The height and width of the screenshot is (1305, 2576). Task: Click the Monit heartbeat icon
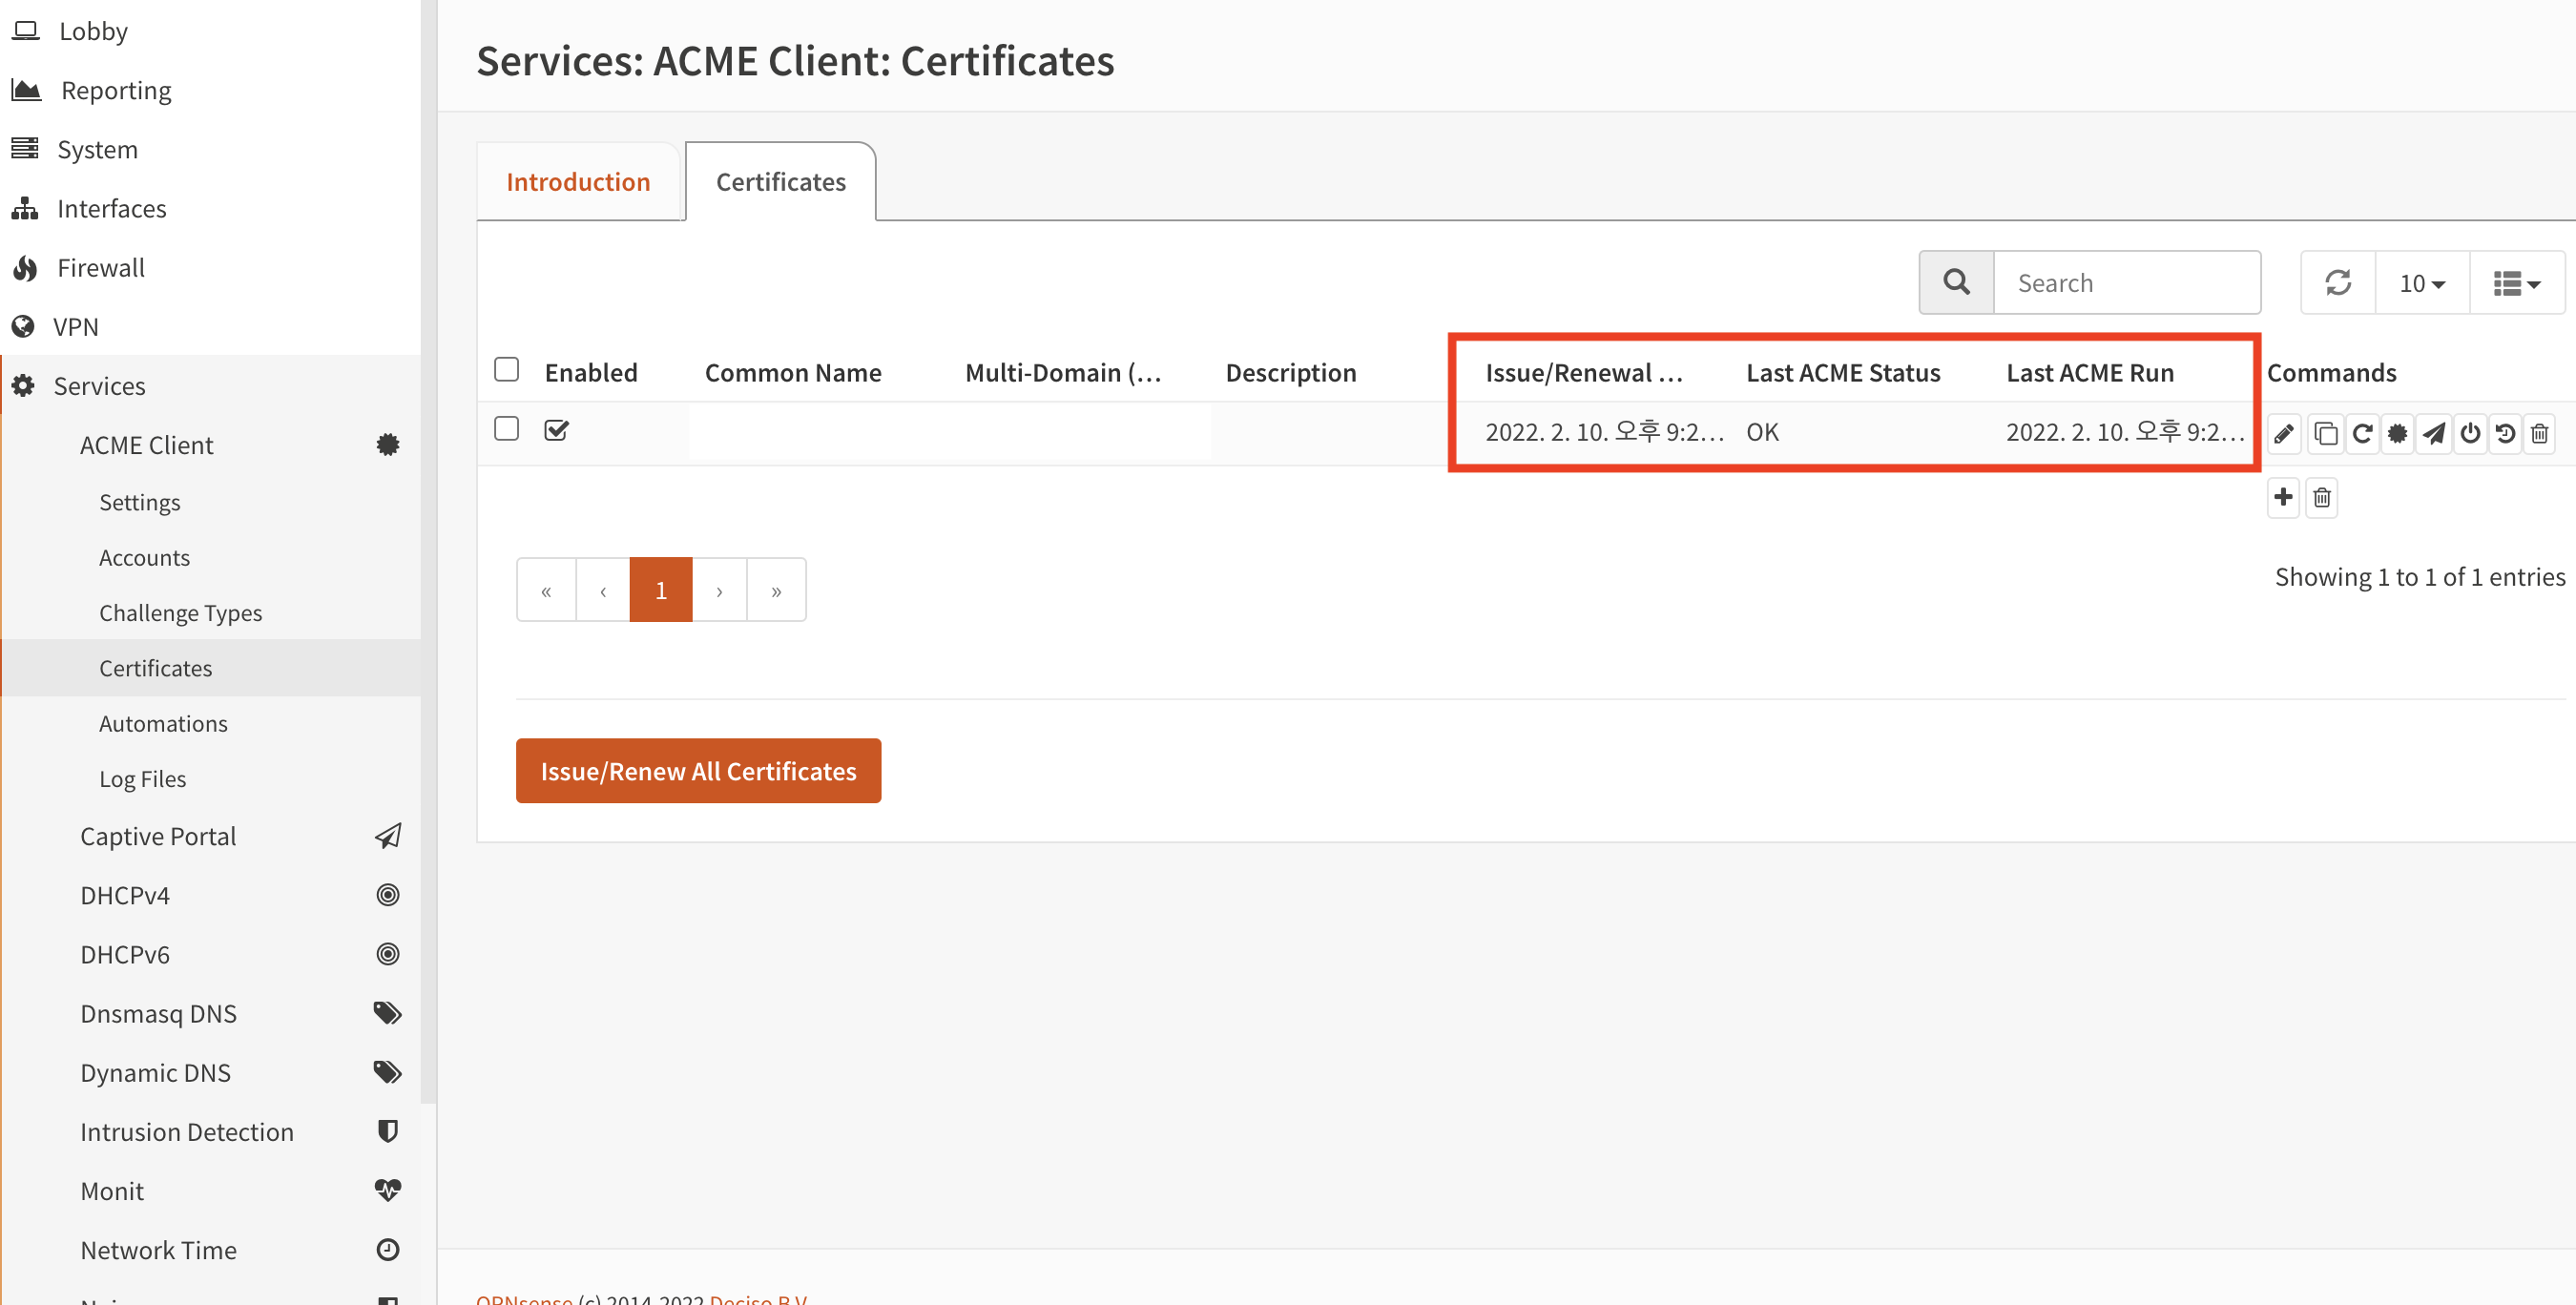click(x=388, y=1190)
